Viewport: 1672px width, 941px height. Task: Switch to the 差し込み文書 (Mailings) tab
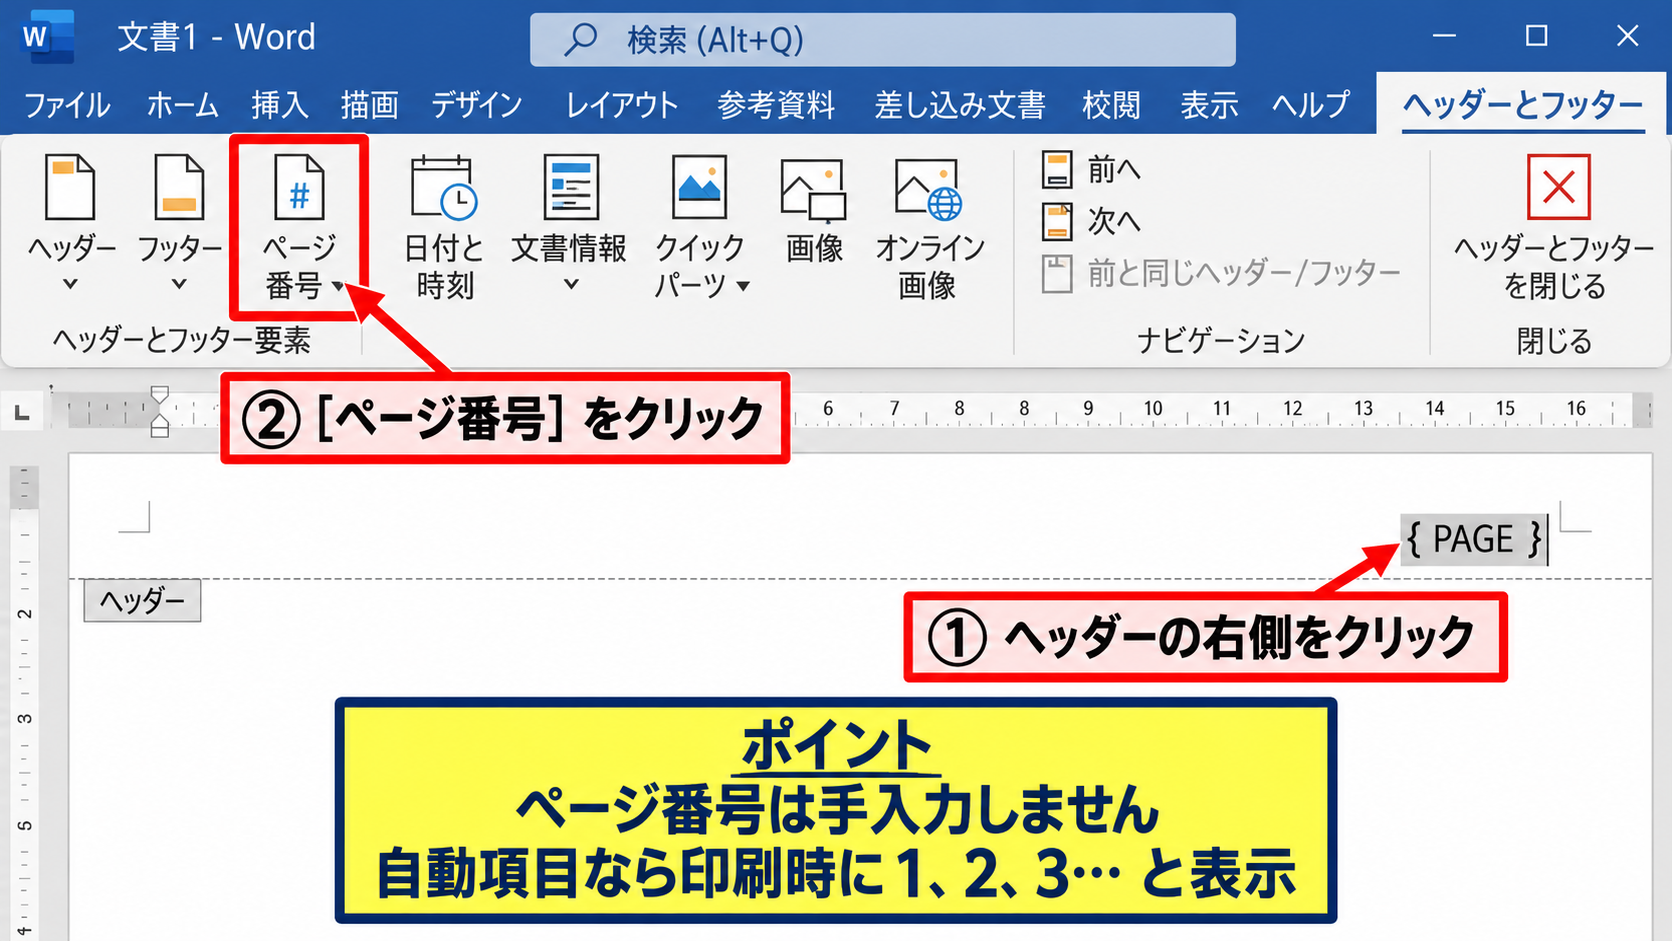coord(959,105)
